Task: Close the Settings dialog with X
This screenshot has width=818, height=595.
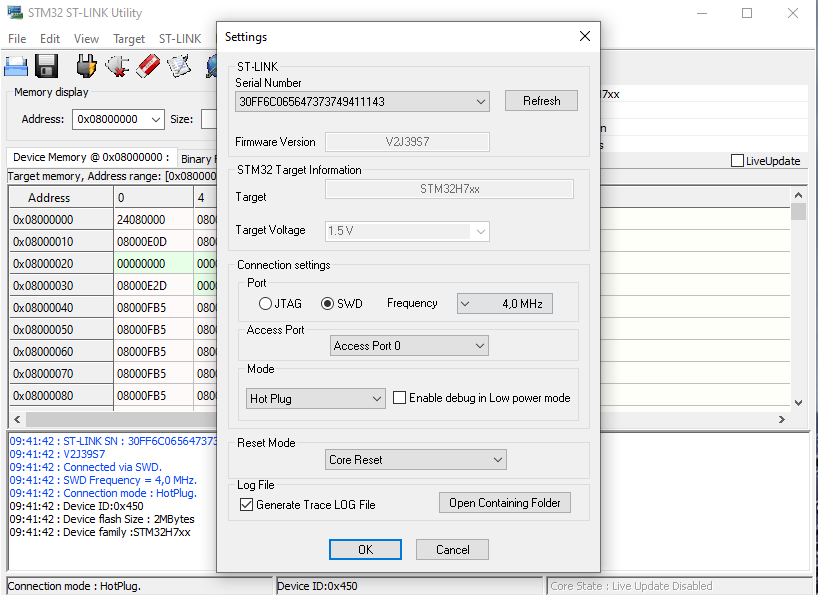Action: pyautogui.click(x=585, y=36)
